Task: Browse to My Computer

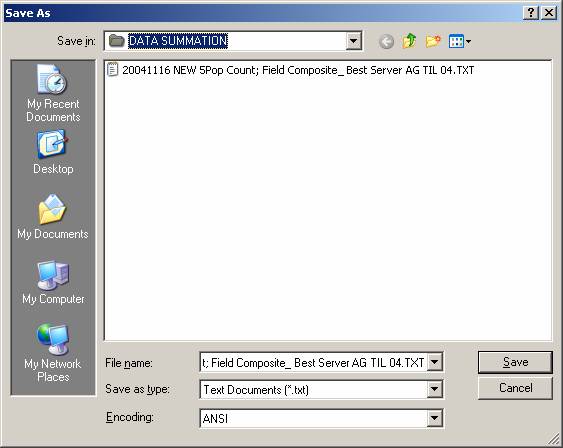Action: (53, 283)
